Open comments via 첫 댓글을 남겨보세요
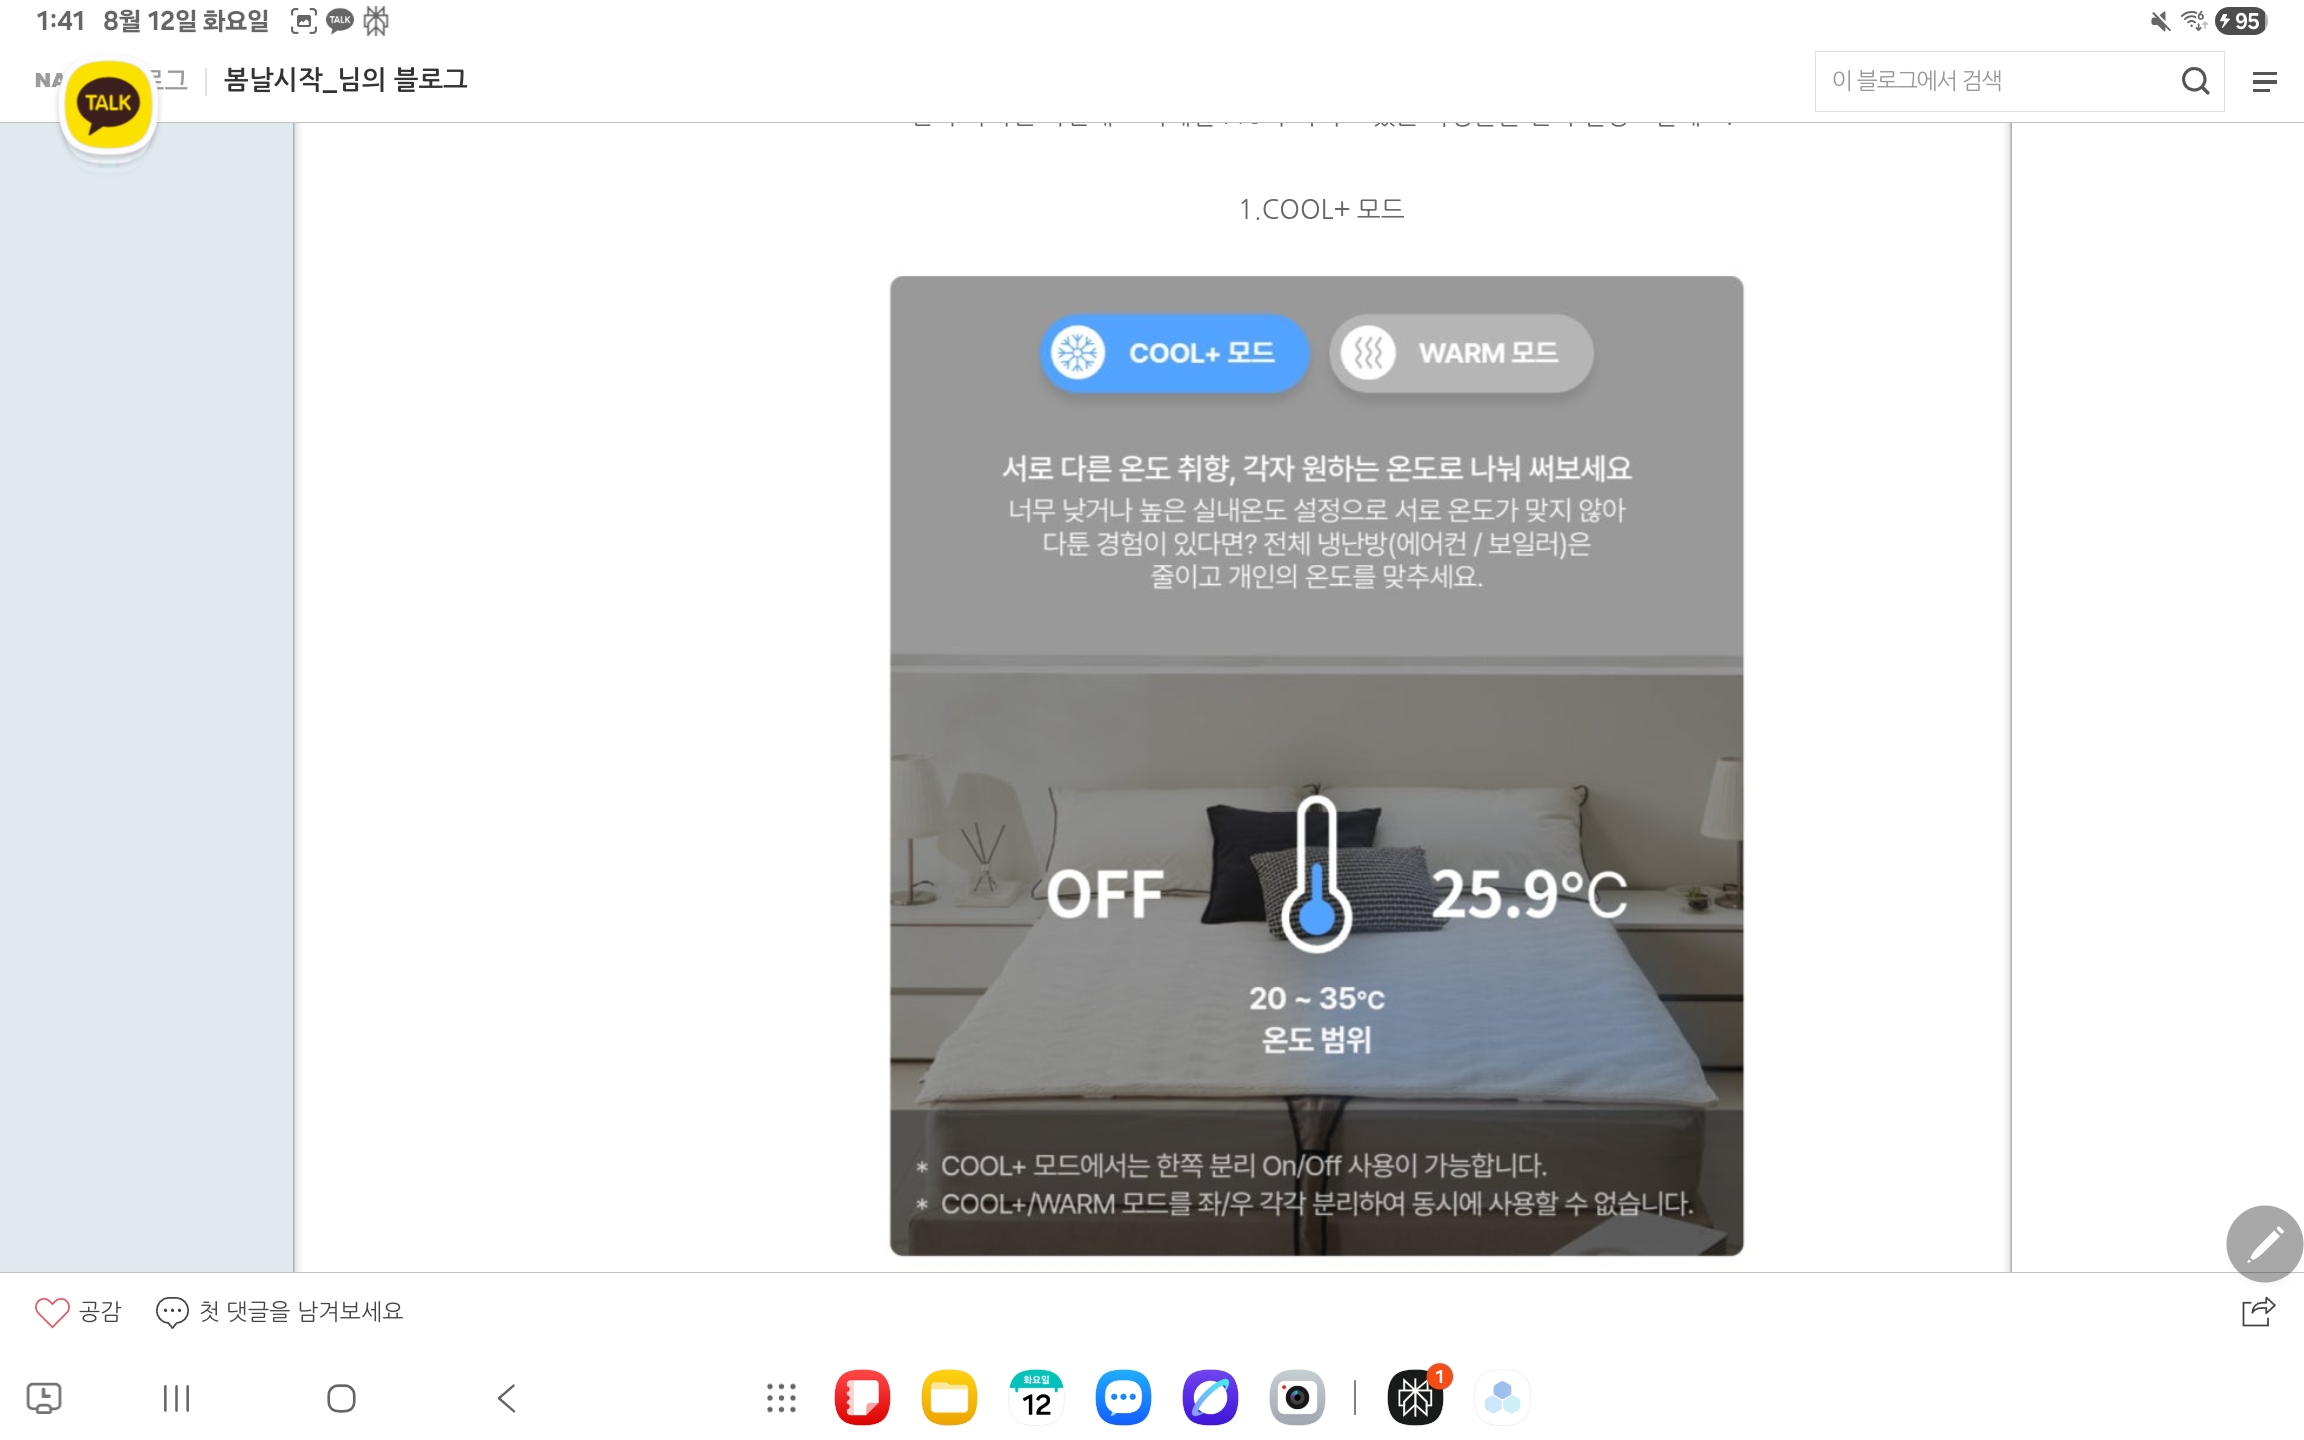The width and height of the screenshot is (2304, 1440). (279, 1311)
